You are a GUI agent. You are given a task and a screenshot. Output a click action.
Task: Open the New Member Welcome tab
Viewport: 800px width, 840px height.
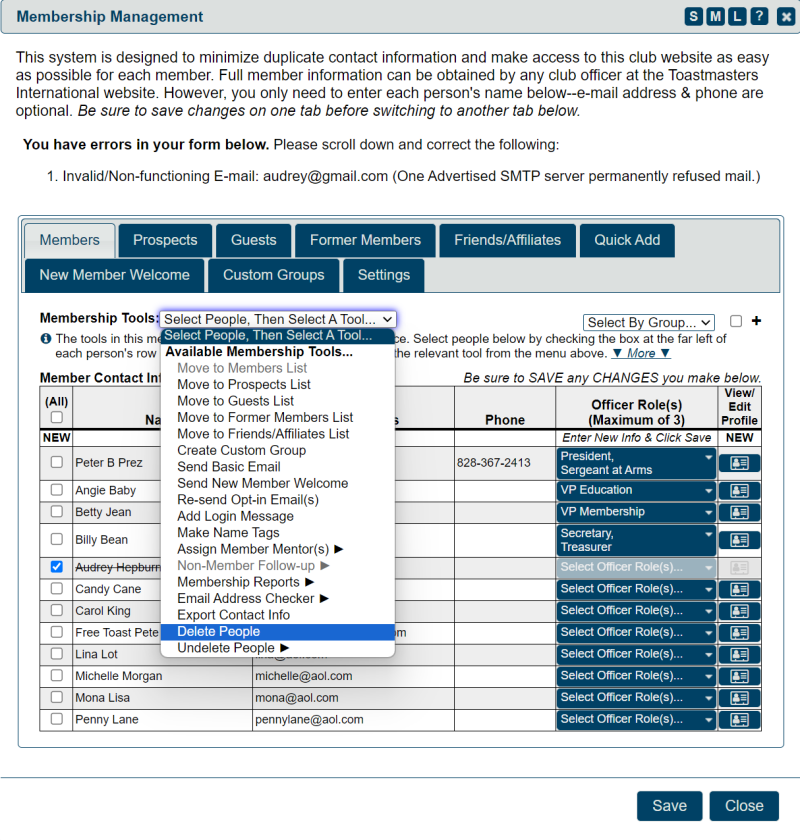(114, 275)
